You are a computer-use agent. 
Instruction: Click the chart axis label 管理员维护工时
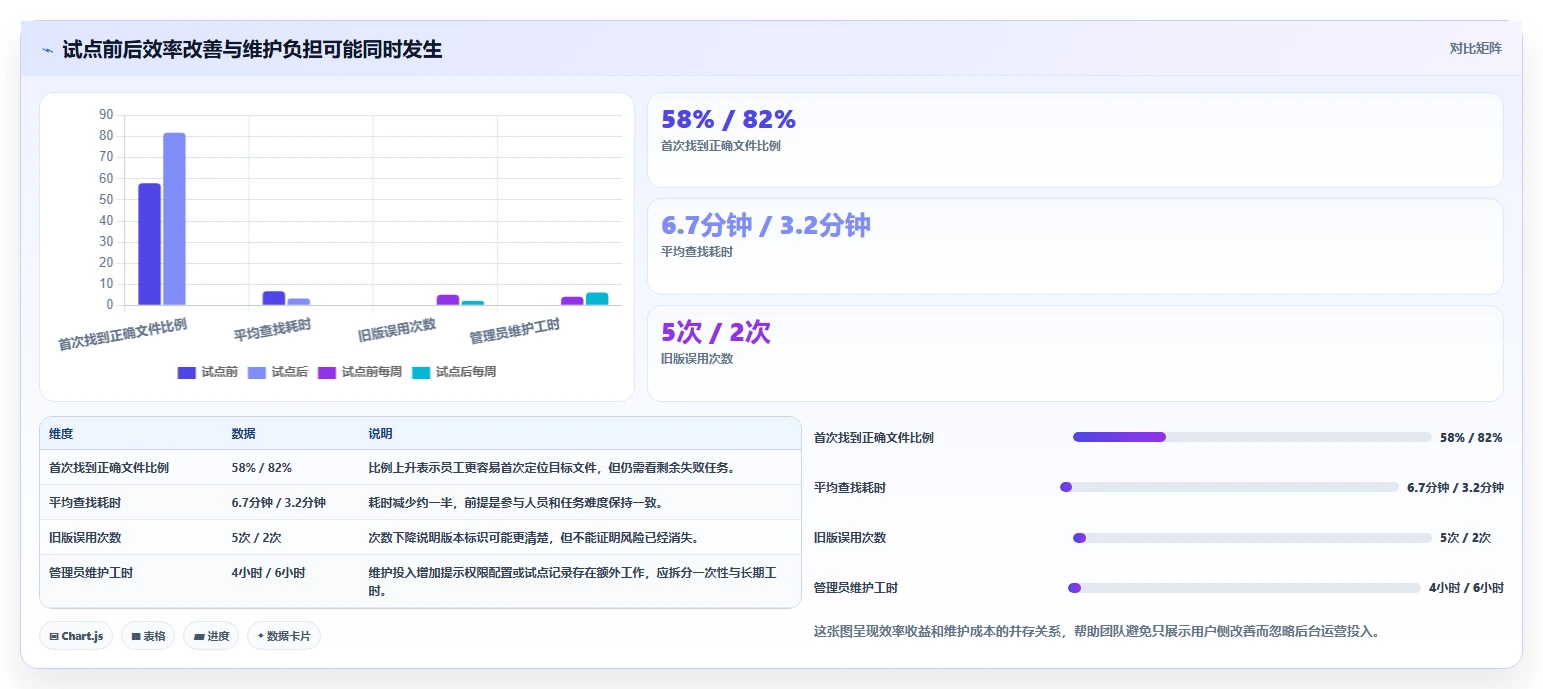514,332
